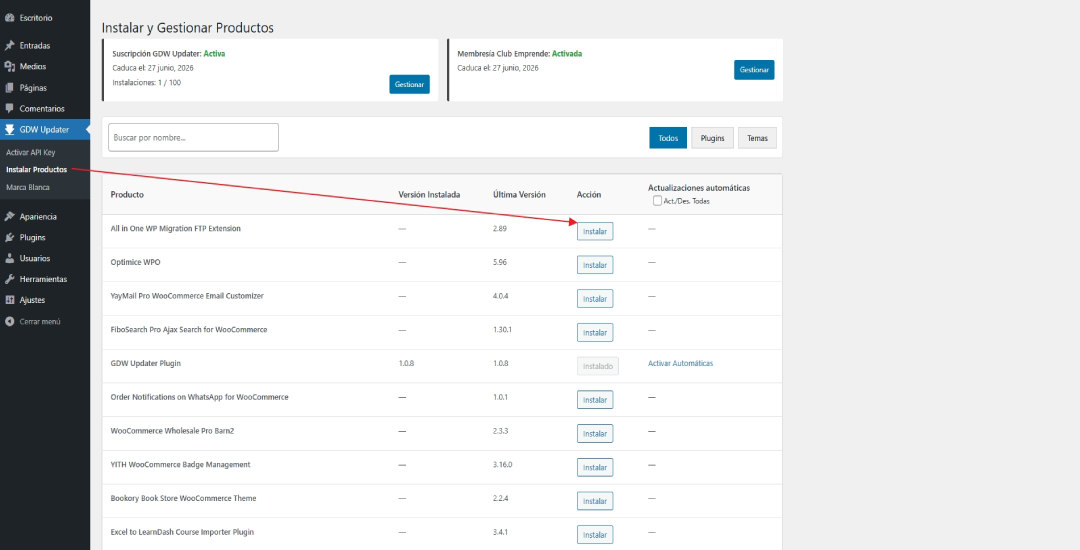Image resolution: width=1080 pixels, height=550 pixels.
Task: Click the YITH Badge Management version 3.16.0
Action: point(503,465)
